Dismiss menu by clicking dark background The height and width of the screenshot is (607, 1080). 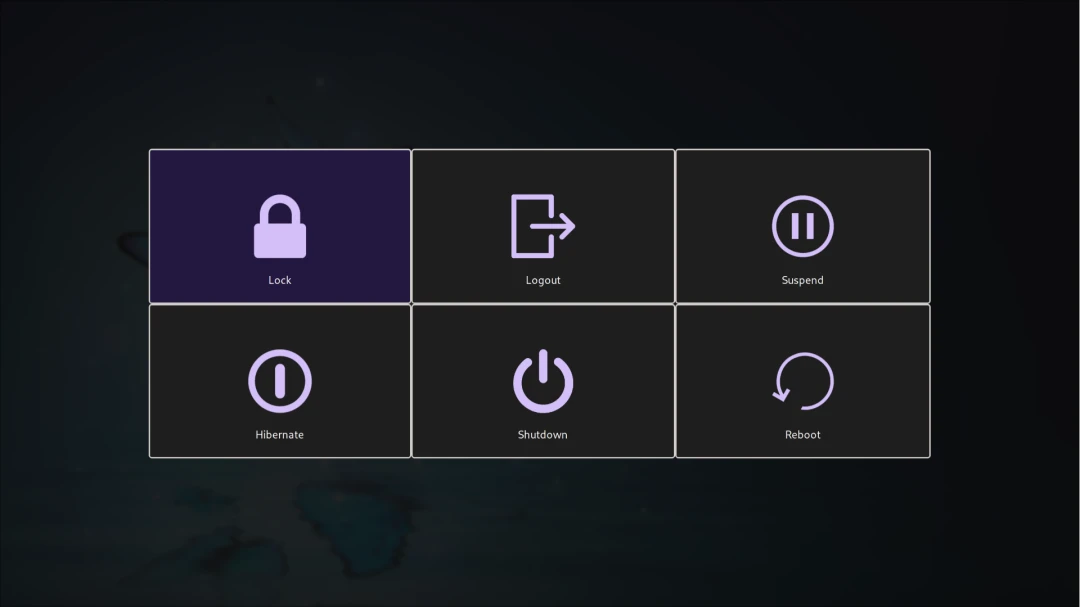coord(540,540)
